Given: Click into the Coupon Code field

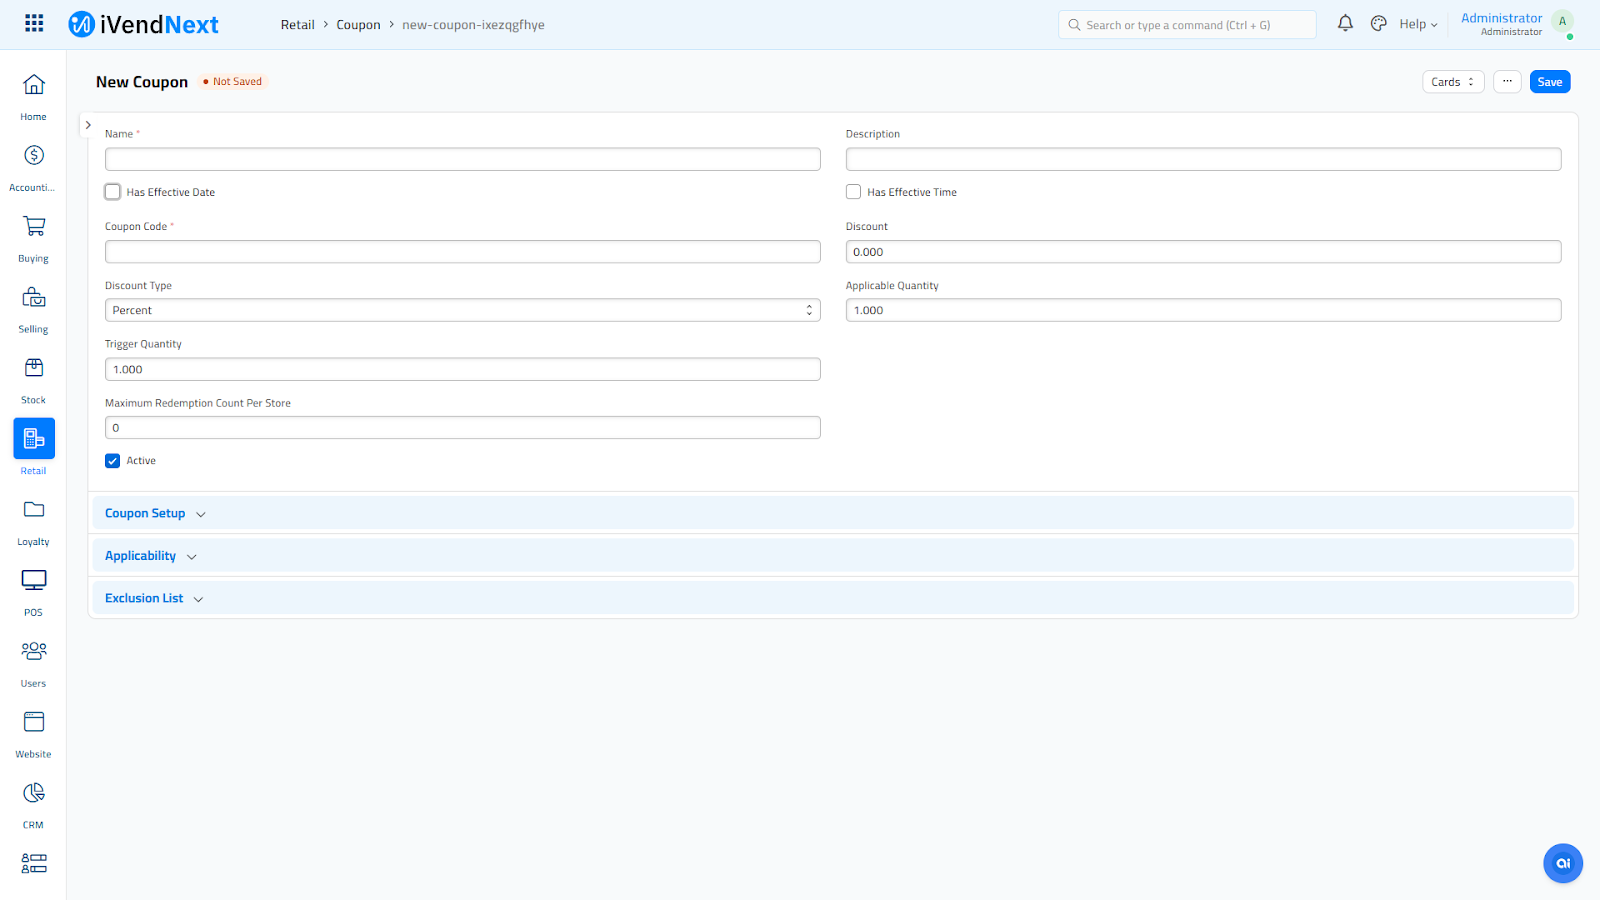Looking at the screenshot, I should tap(462, 252).
